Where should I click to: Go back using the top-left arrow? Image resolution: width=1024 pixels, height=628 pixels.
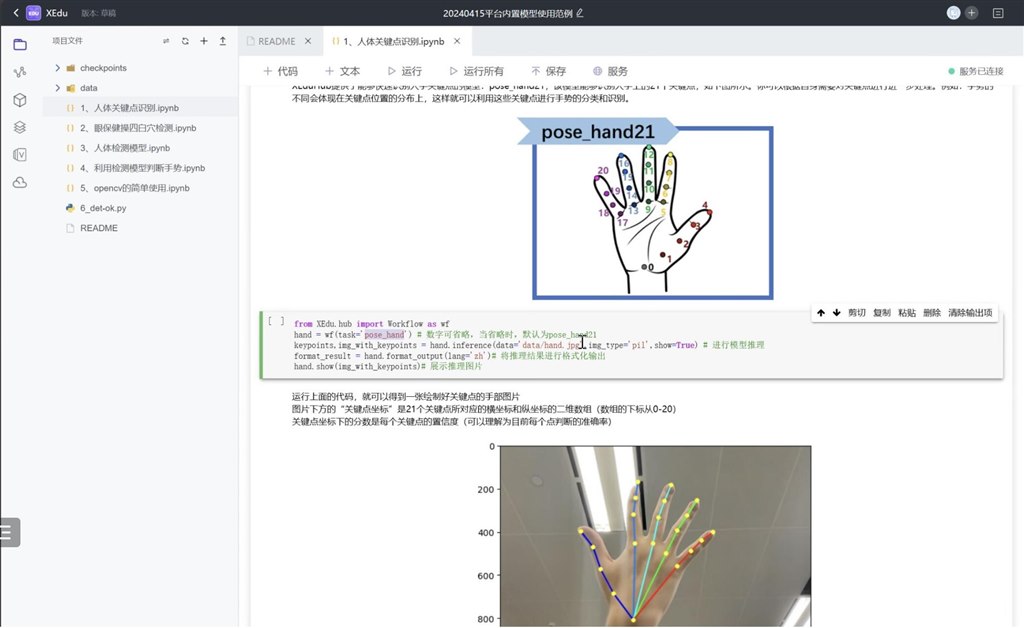[x=16, y=12]
